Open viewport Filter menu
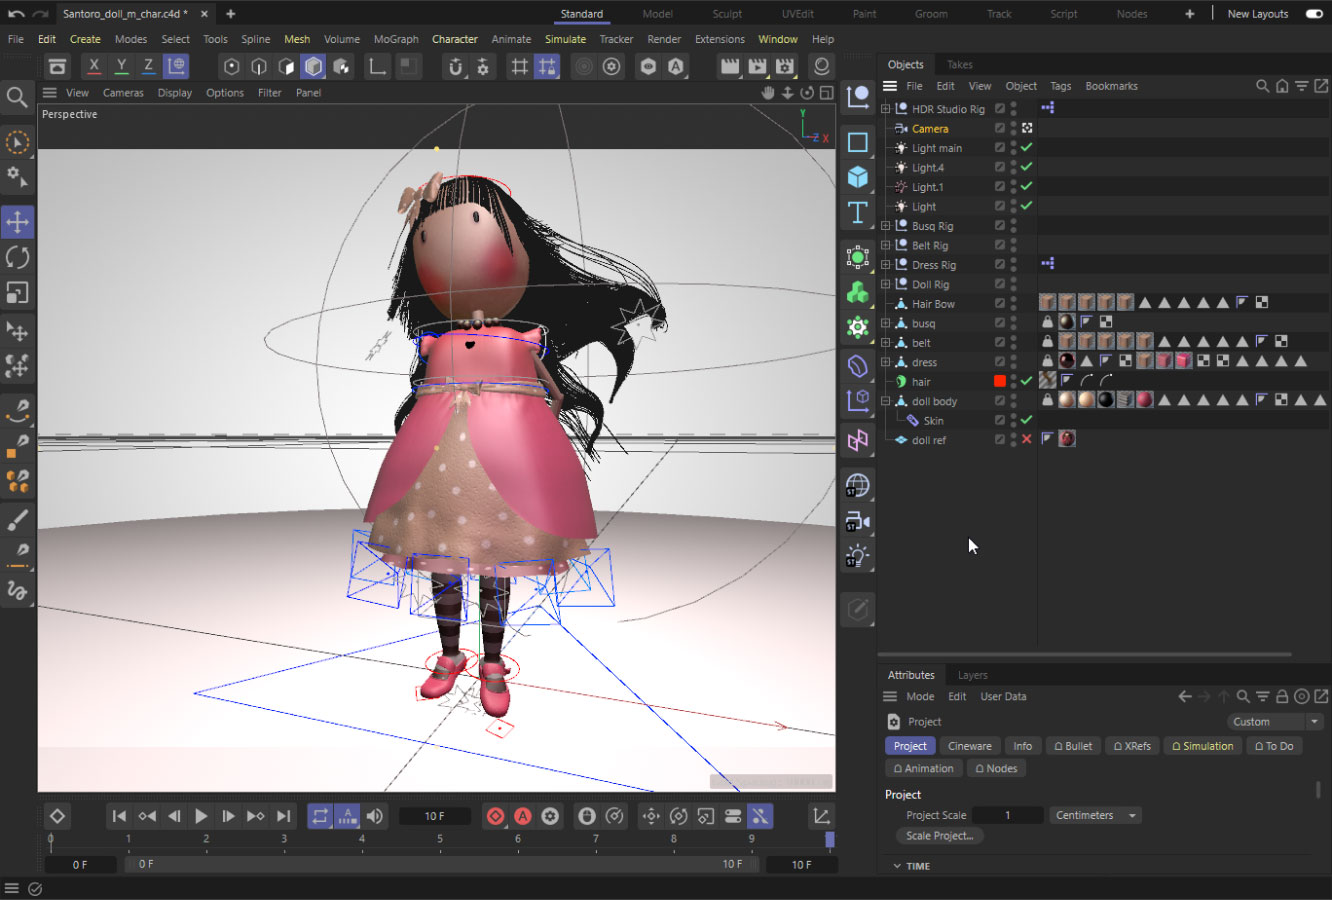1332x900 pixels. point(270,93)
